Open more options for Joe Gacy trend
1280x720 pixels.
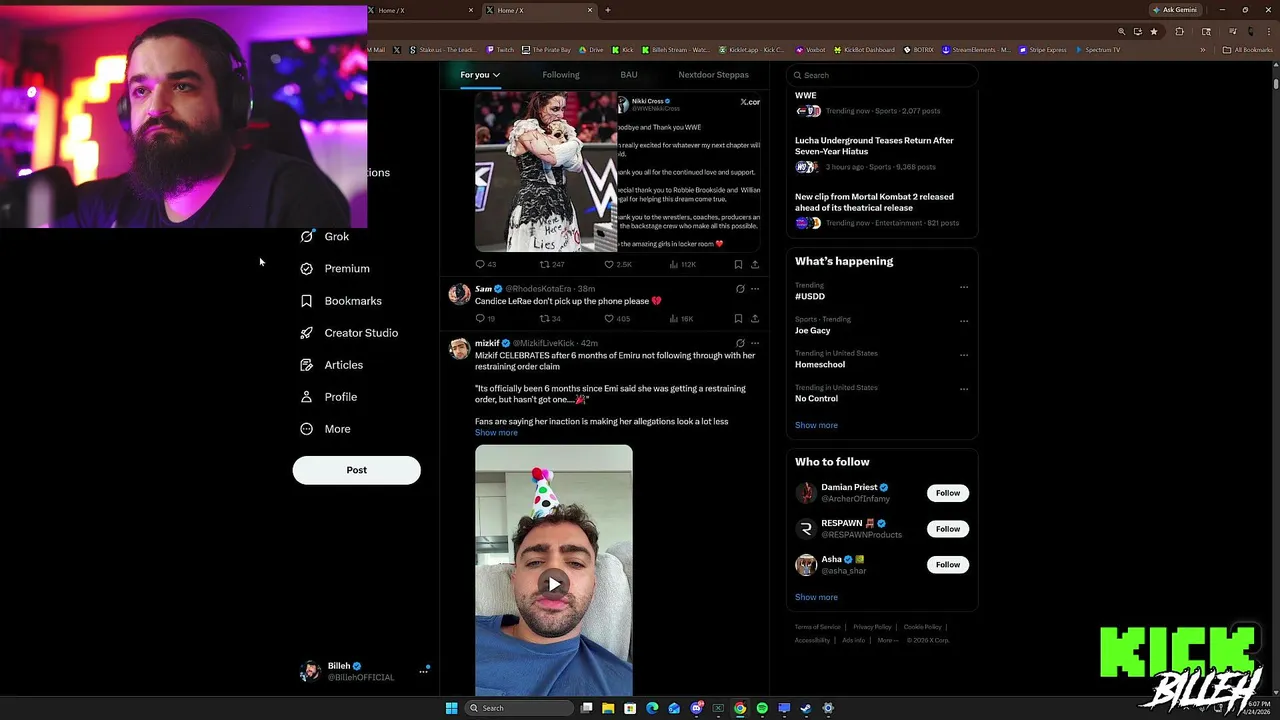pos(964,321)
